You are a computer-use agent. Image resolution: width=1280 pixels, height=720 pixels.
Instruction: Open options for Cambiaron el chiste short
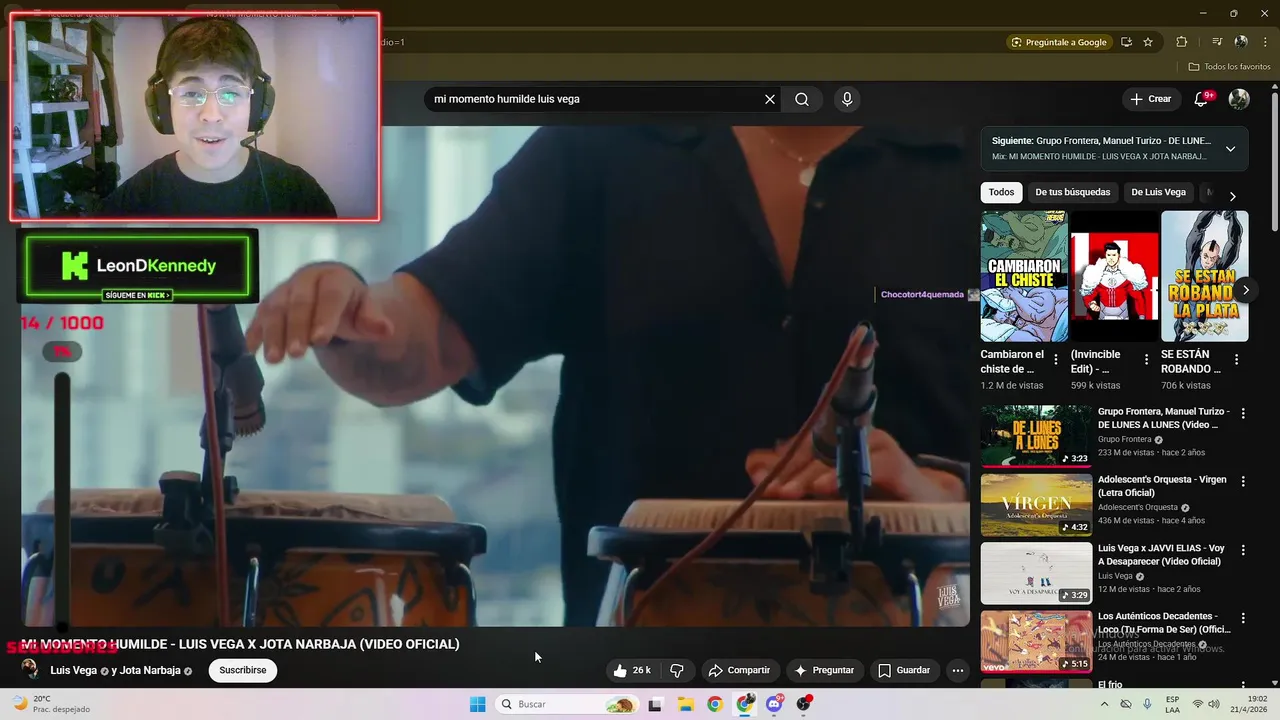pos(1056,360)
